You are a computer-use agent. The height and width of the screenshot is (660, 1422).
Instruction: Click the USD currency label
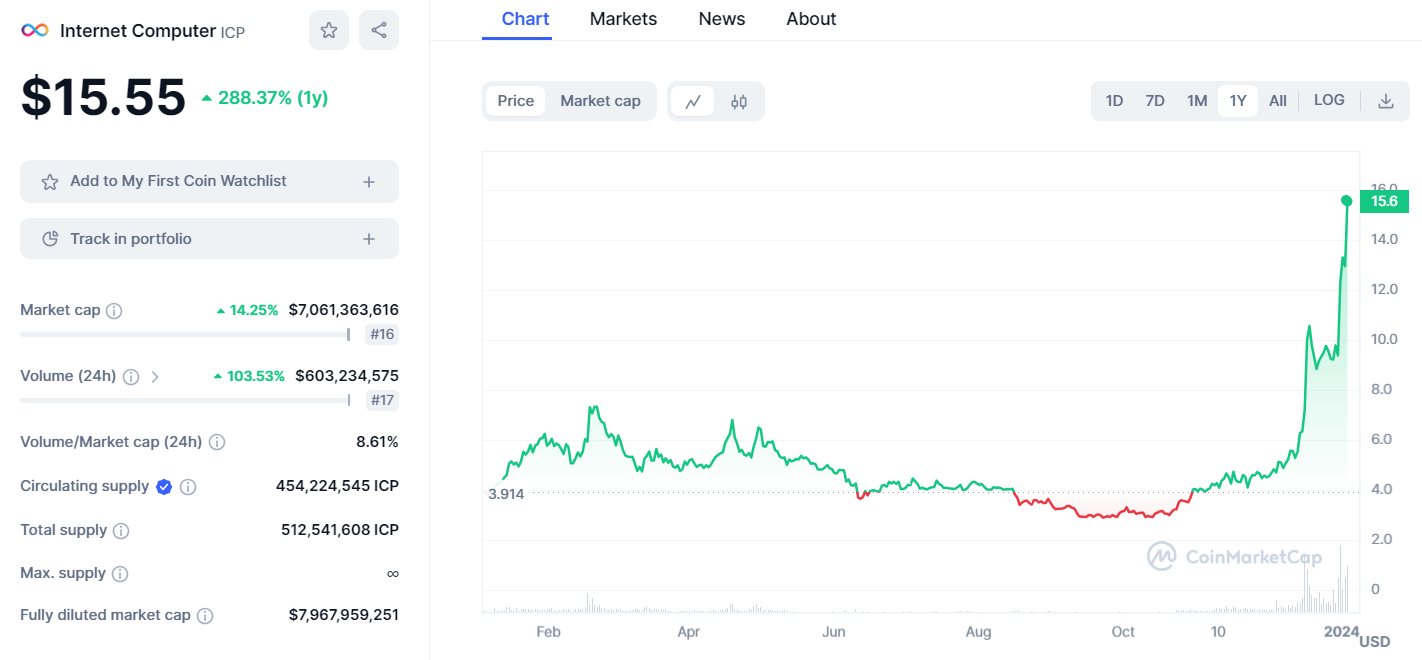[x=1375, y=642]
